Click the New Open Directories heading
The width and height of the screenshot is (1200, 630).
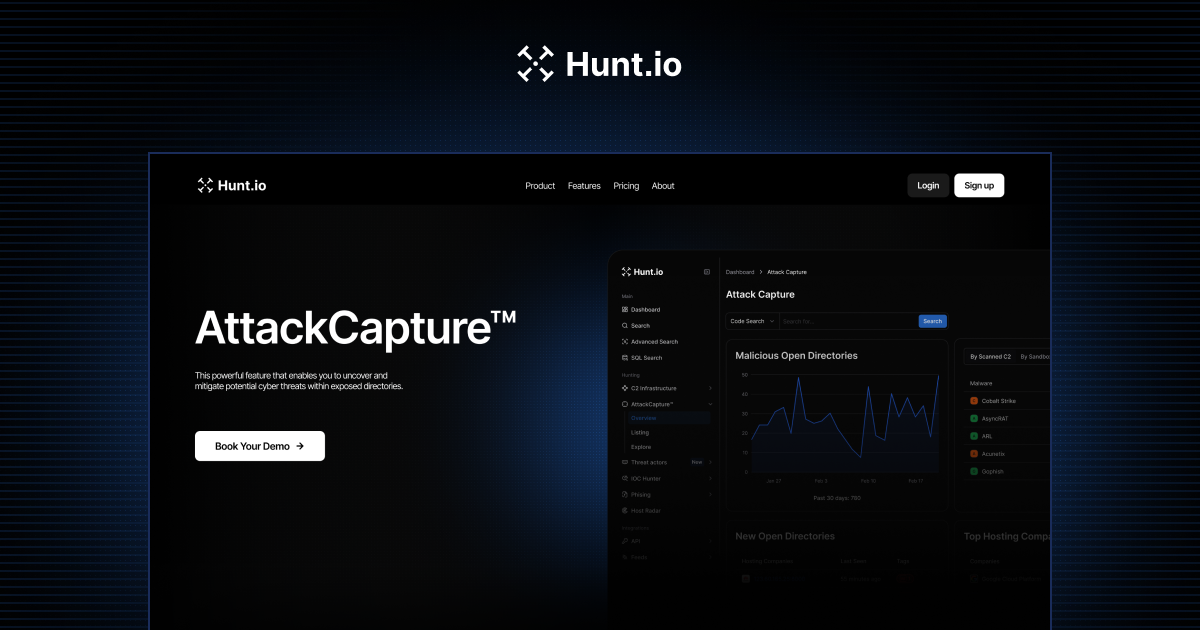point(785,536)
